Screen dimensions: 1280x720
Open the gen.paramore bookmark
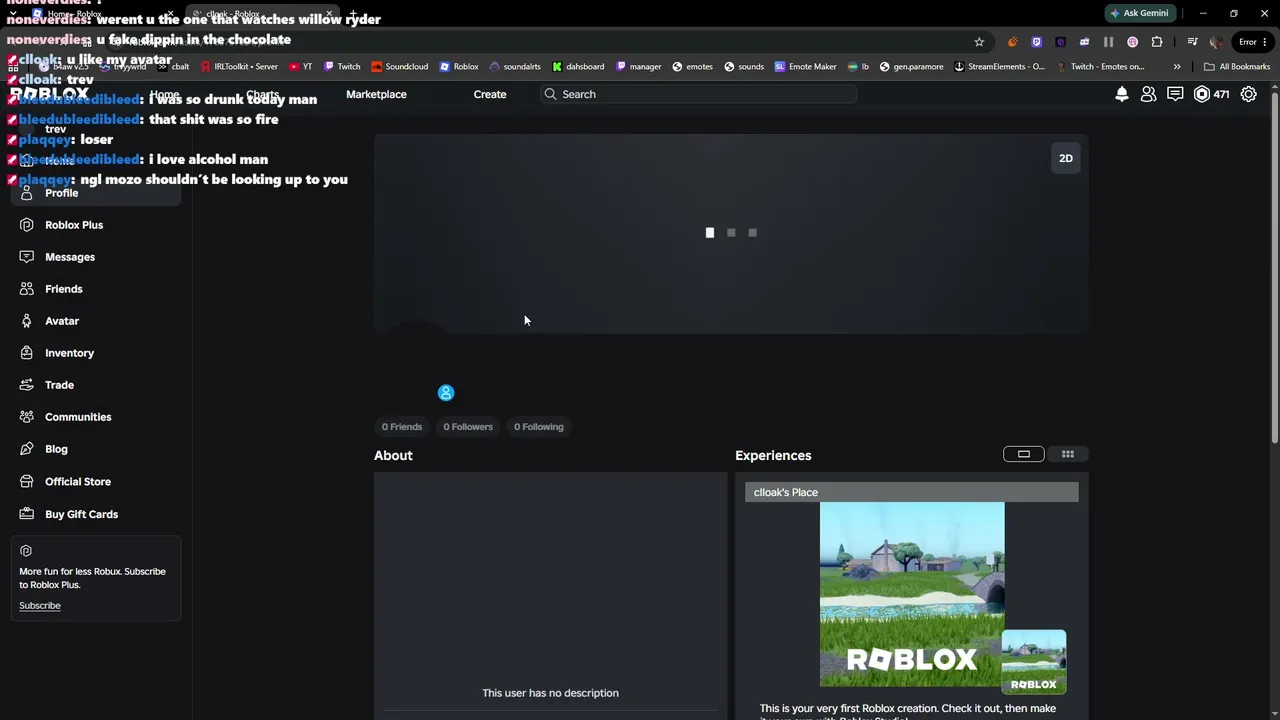[x=911, y=67]
